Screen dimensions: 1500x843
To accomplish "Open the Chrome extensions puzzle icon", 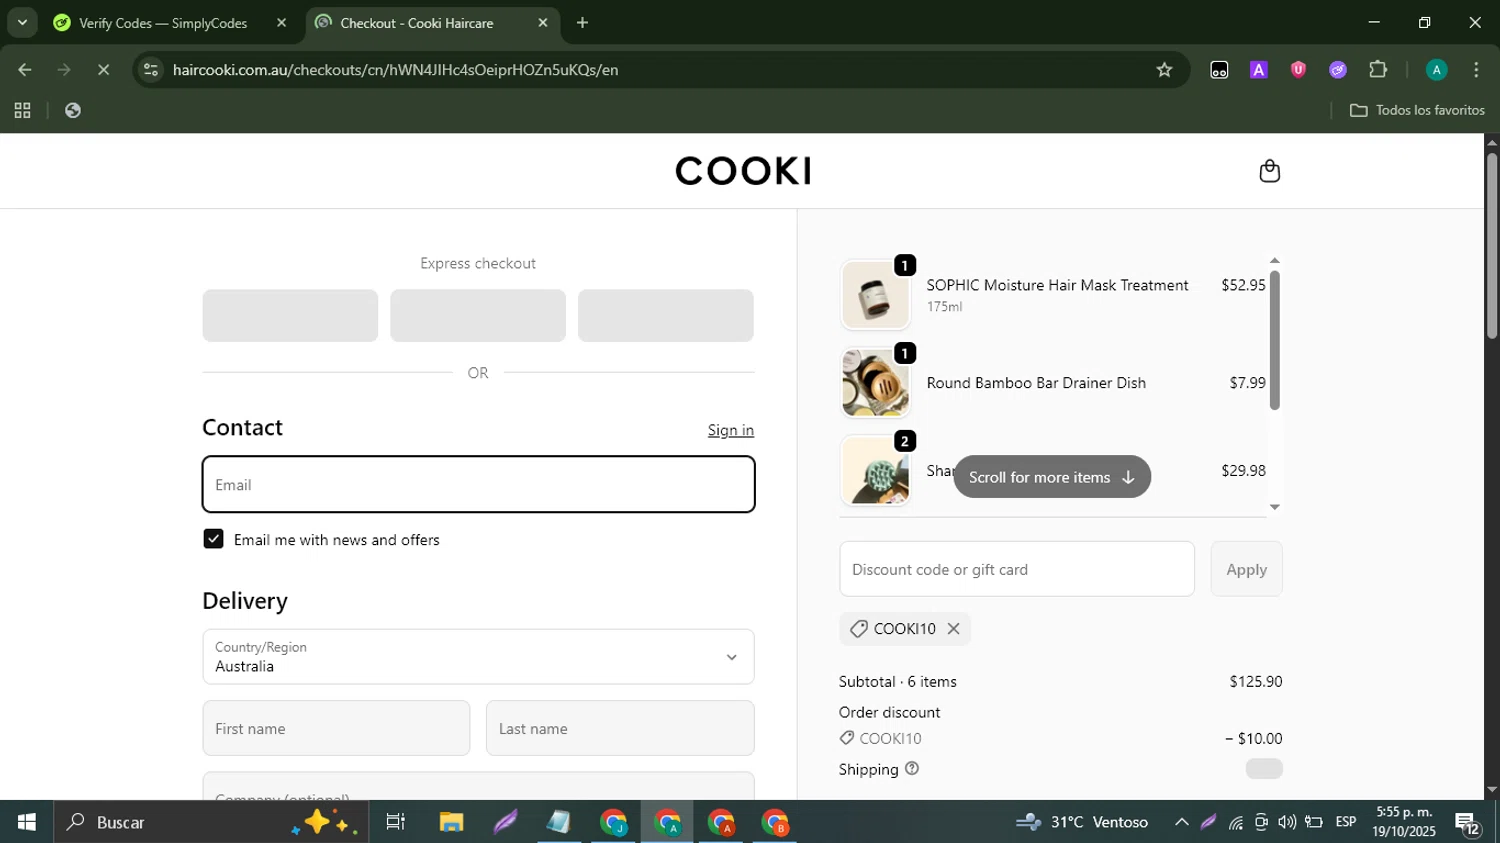I will [1378, 70].
